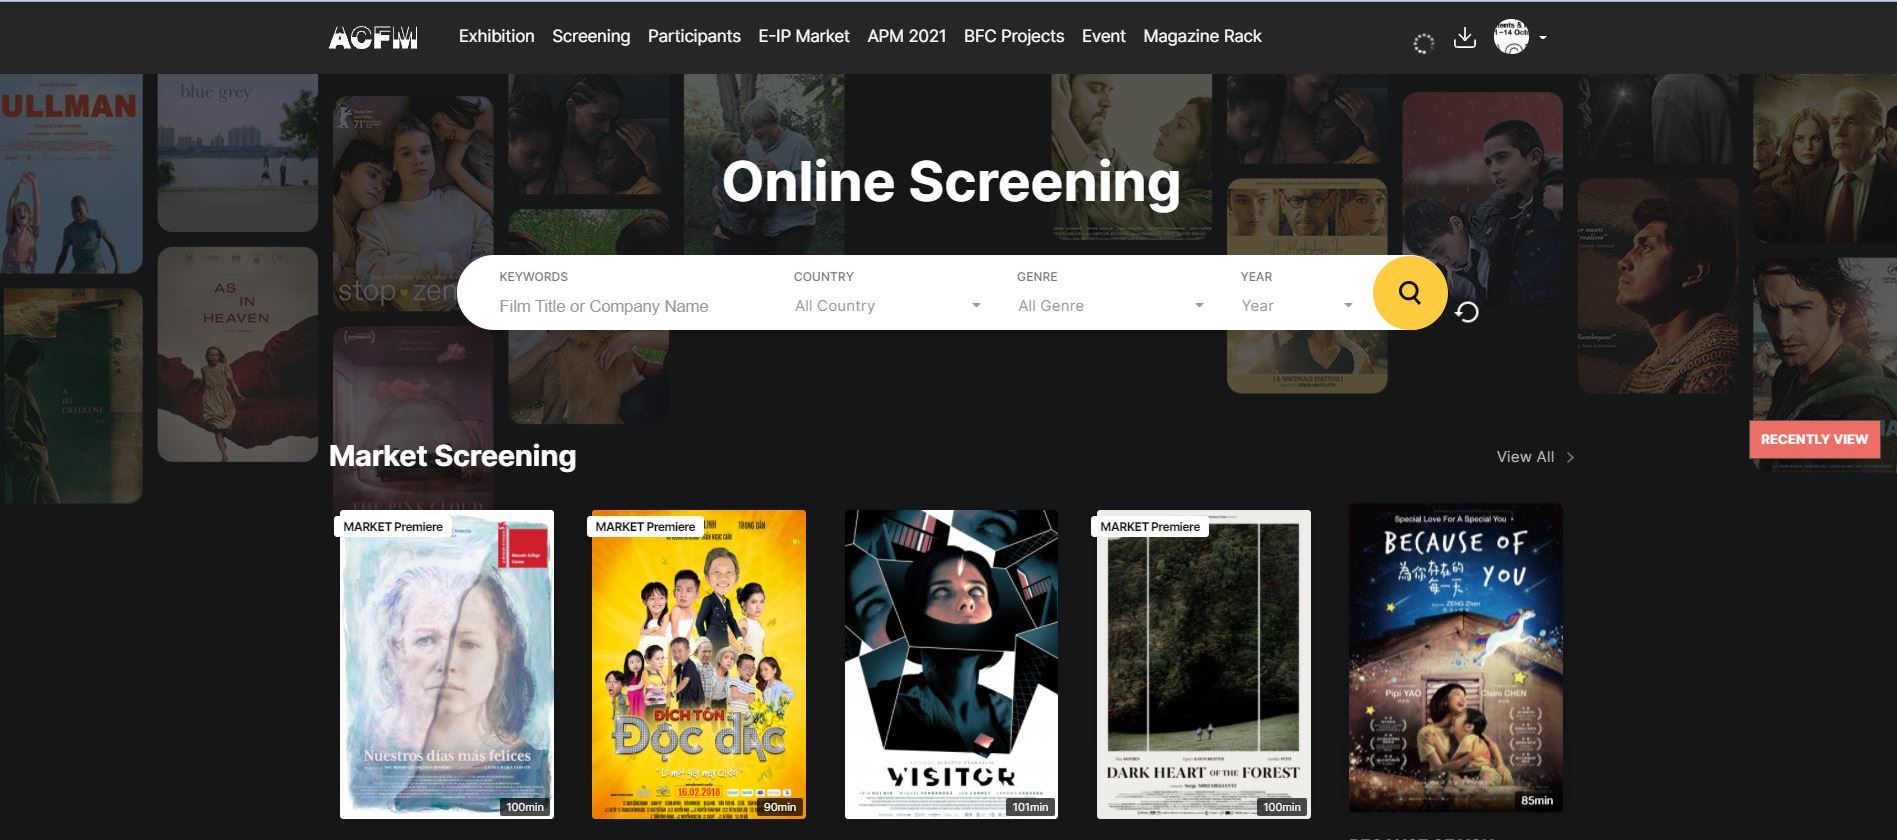The width and height of the screenshot is (1897, 840).
Task: Select APM 2021 in navigation
Action: point(906,36)
